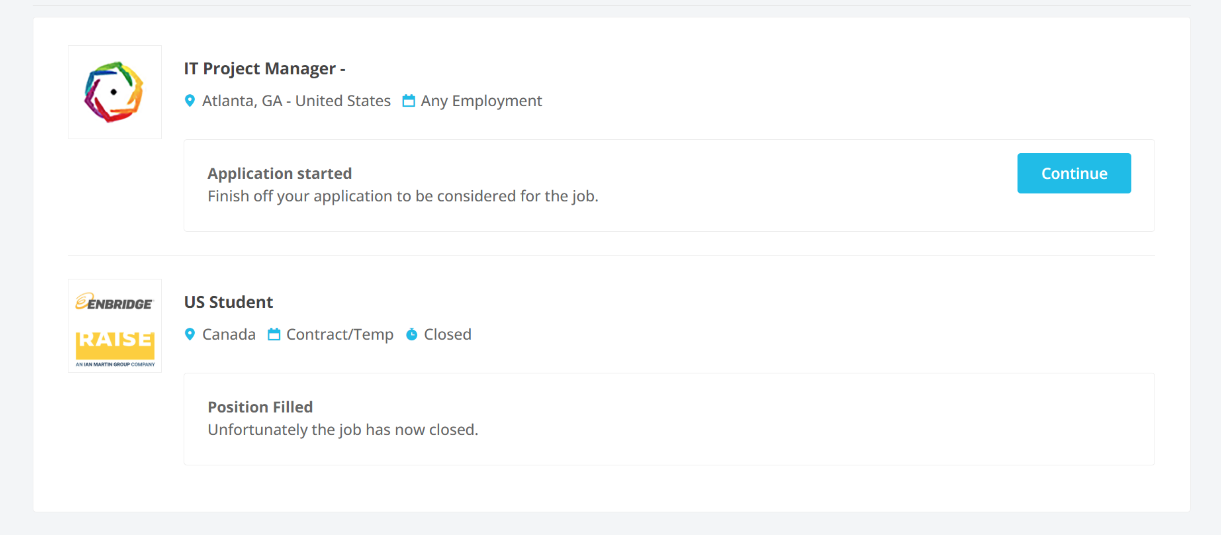This screenshot has width=1221, height=535.
Task: Click the Closed status label
Action: pos(447,335)
